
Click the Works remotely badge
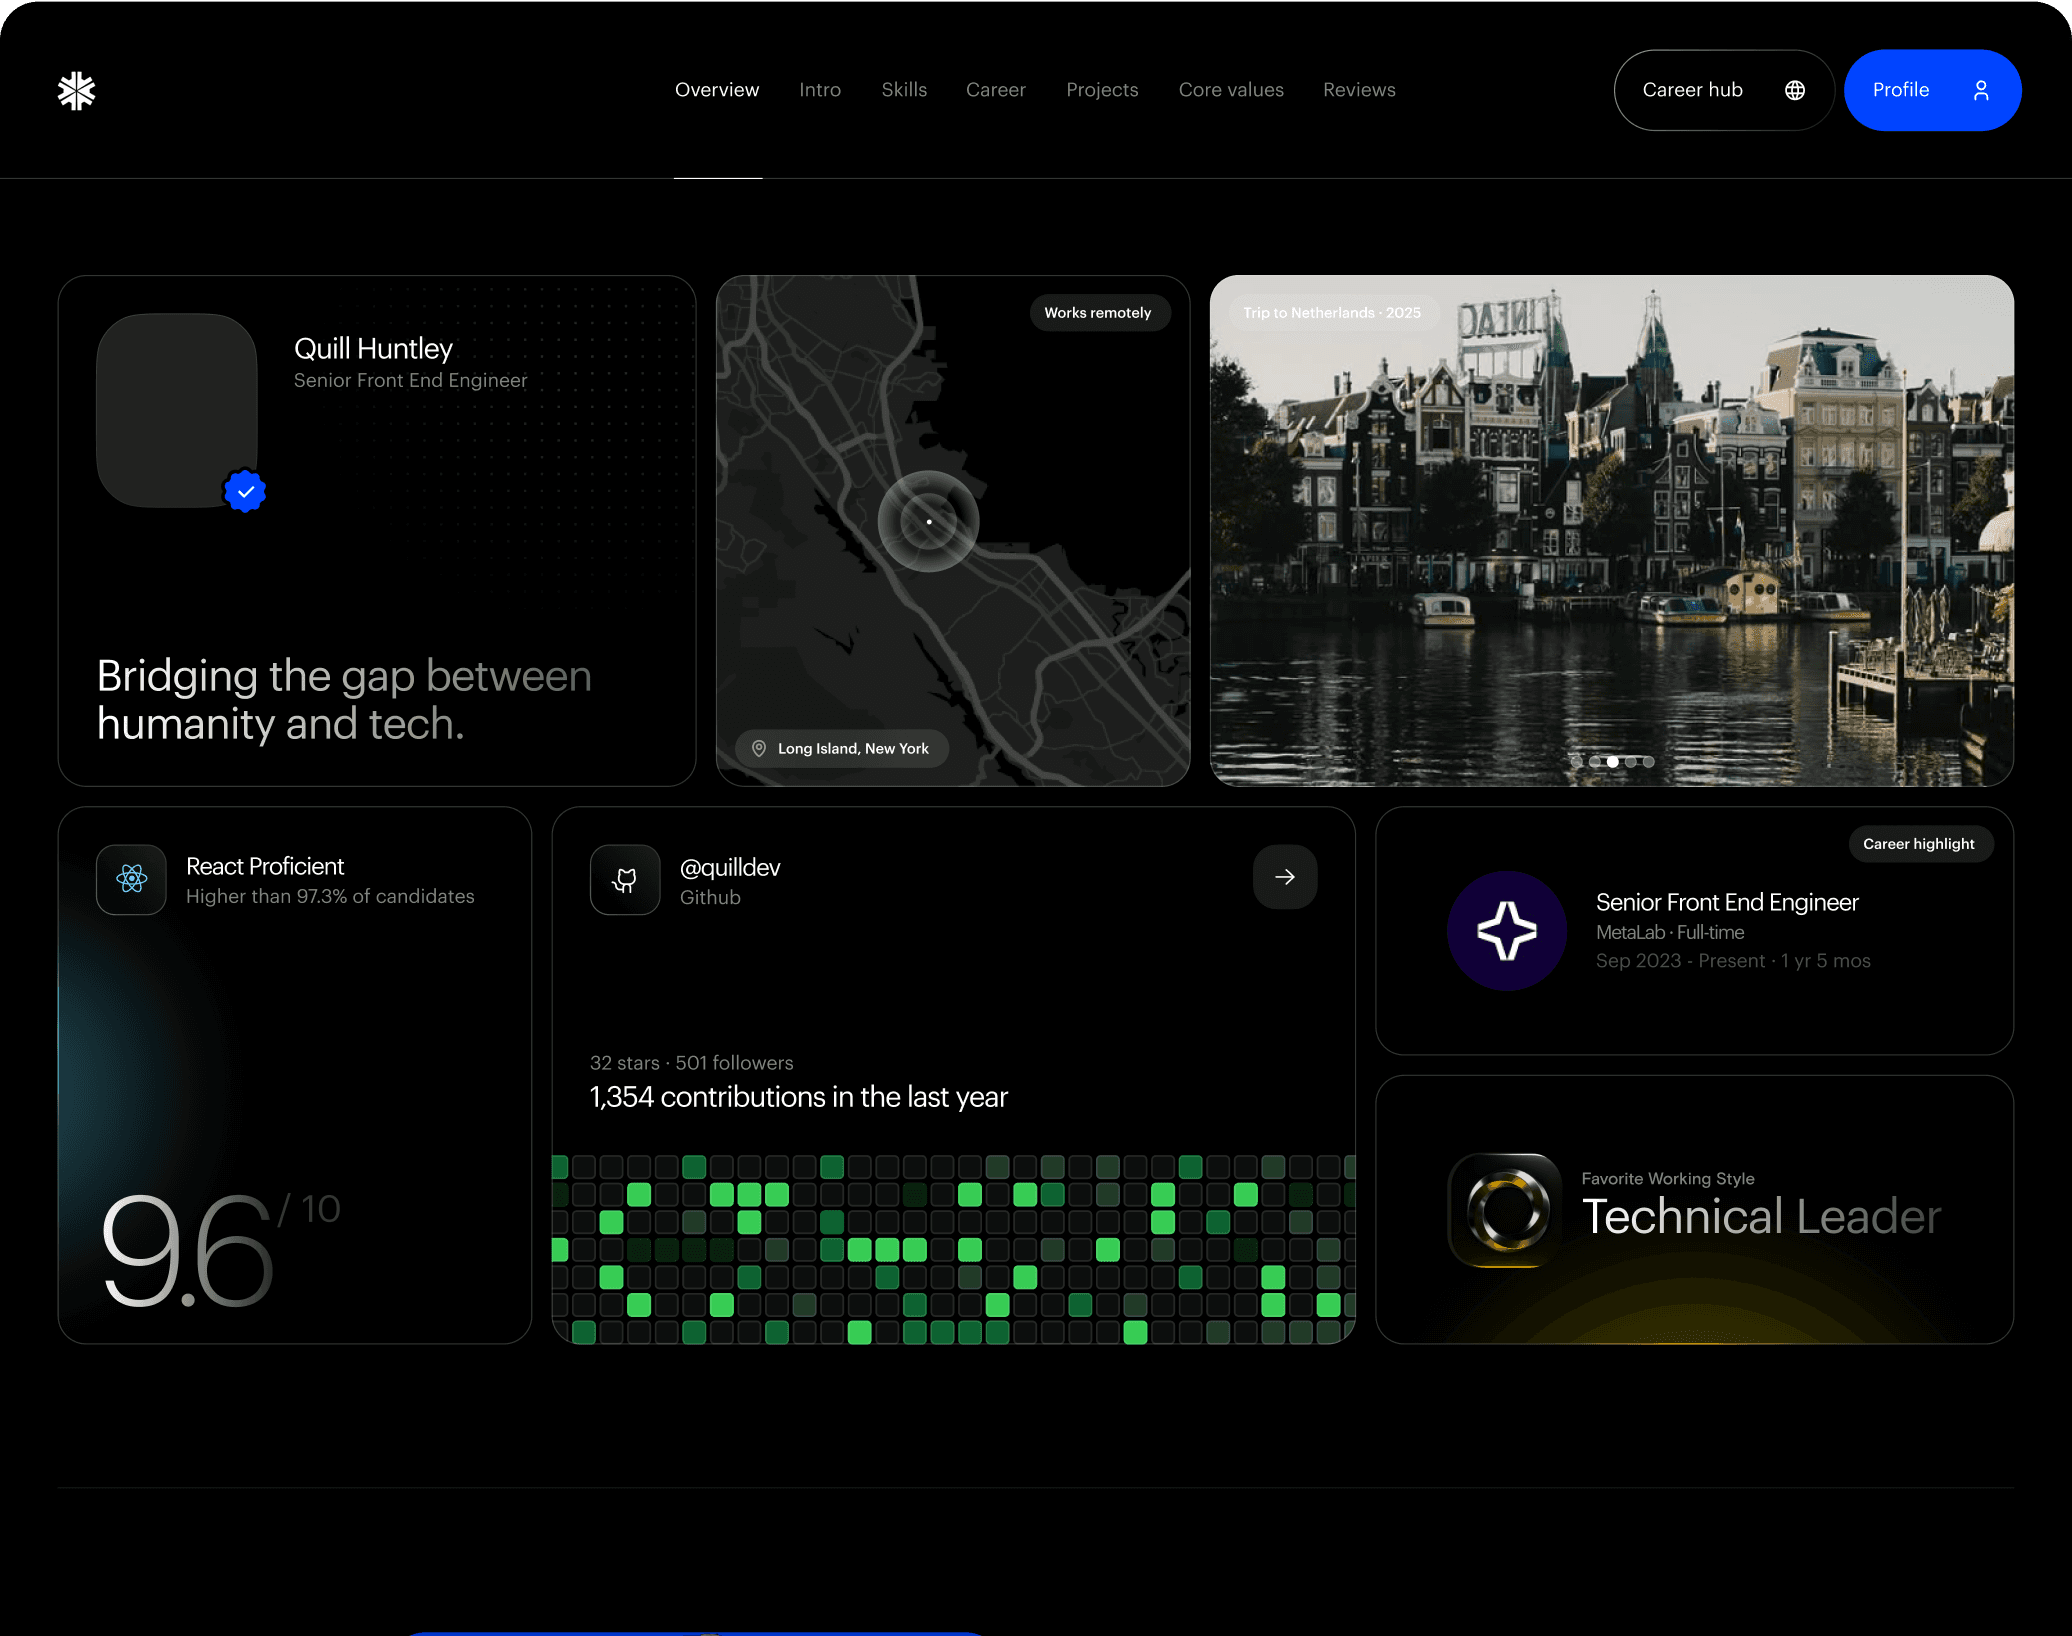[x=1098, y=313]
